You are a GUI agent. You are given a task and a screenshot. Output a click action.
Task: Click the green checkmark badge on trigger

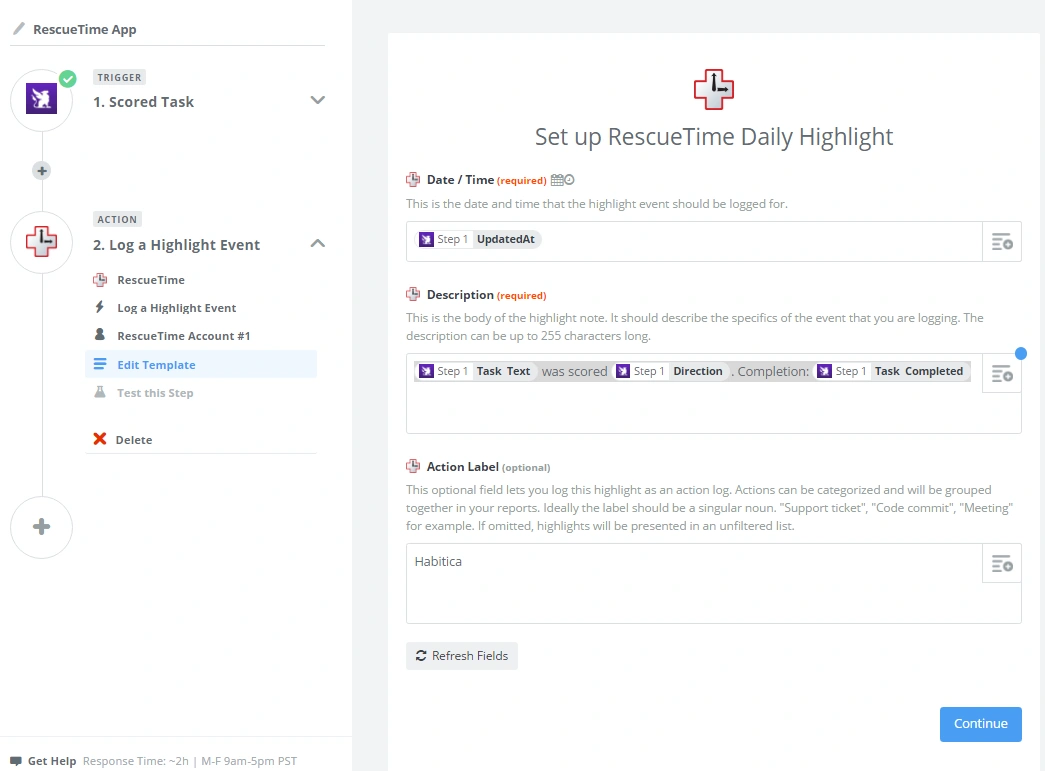click(x=67, y=79)
